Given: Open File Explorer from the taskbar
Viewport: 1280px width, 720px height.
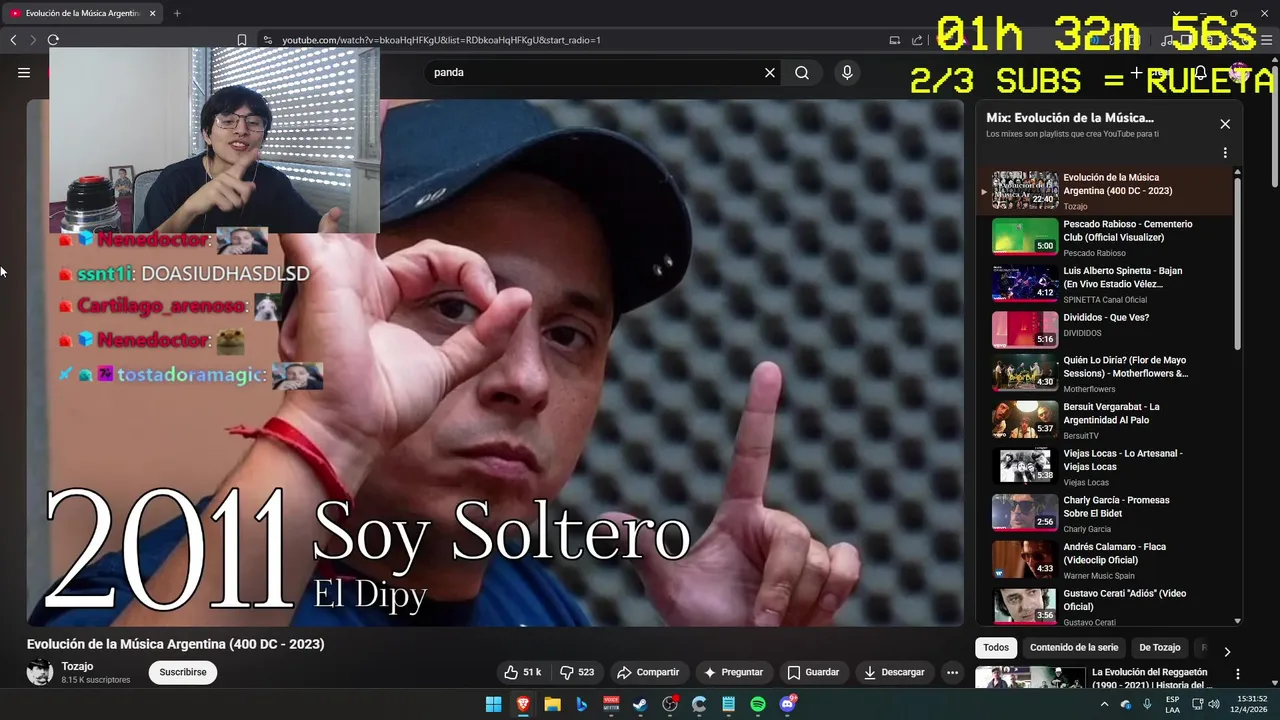Looking at the screenshot, I should click(x=552, y=705).
